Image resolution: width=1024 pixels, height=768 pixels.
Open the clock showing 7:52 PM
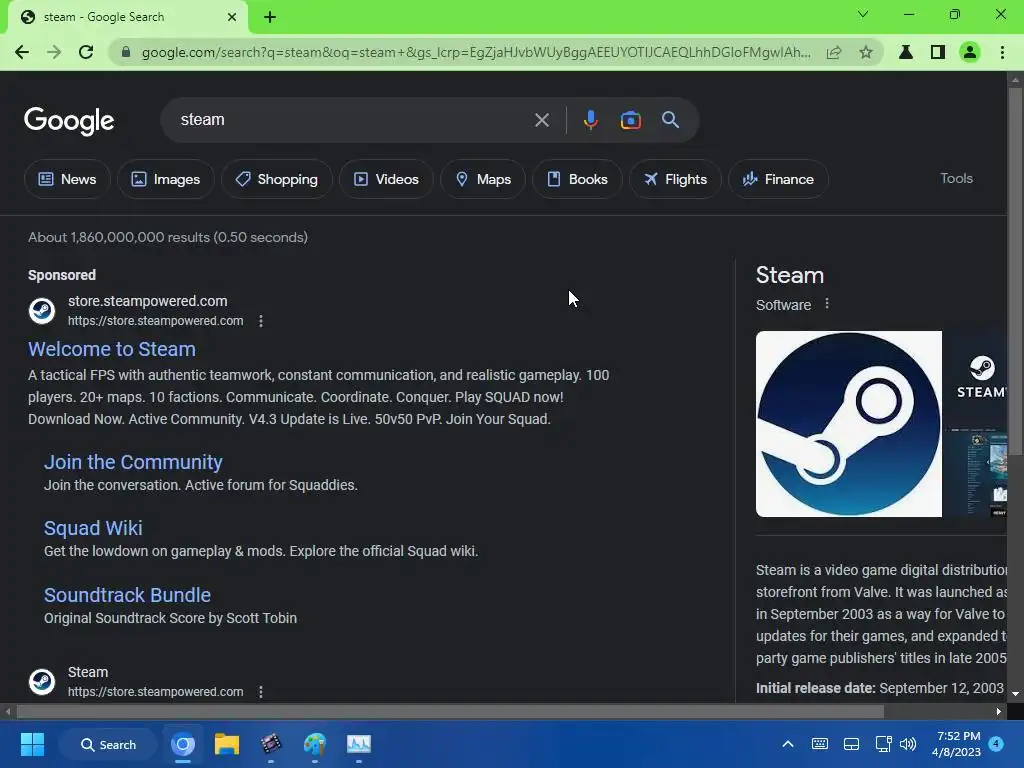pyautogui.click(x=955, y=744)
